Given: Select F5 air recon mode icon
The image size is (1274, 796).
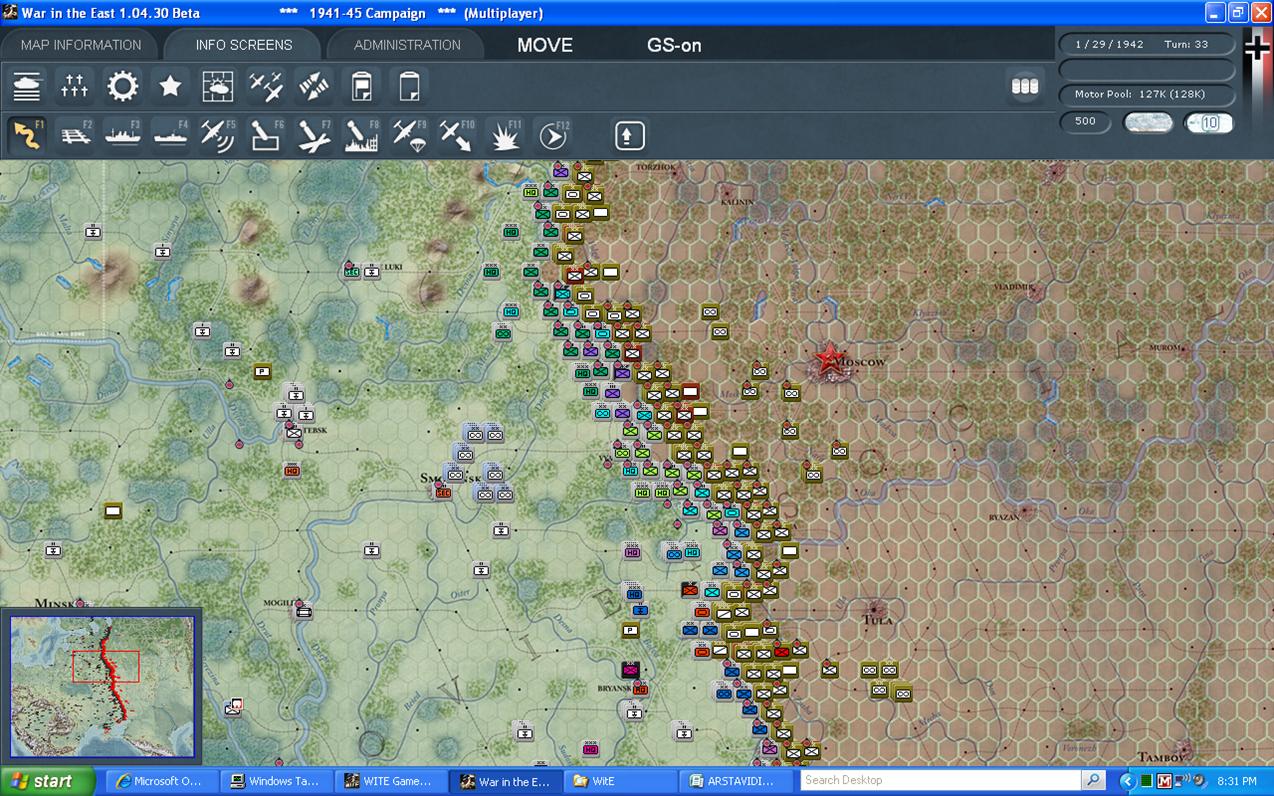Looking at the screenshot, I should pyautogui.click(x=218, y=135).
